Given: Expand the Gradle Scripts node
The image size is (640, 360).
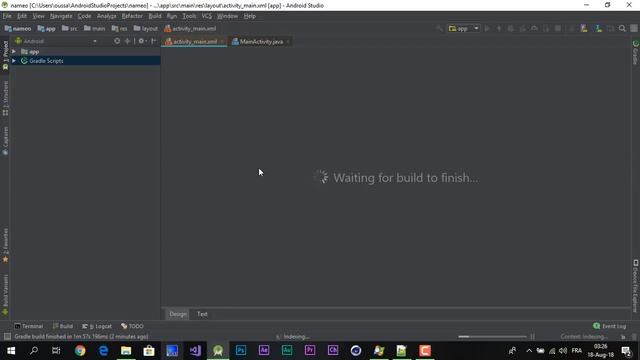Looking at the screenshot, I should pos(14,61).
